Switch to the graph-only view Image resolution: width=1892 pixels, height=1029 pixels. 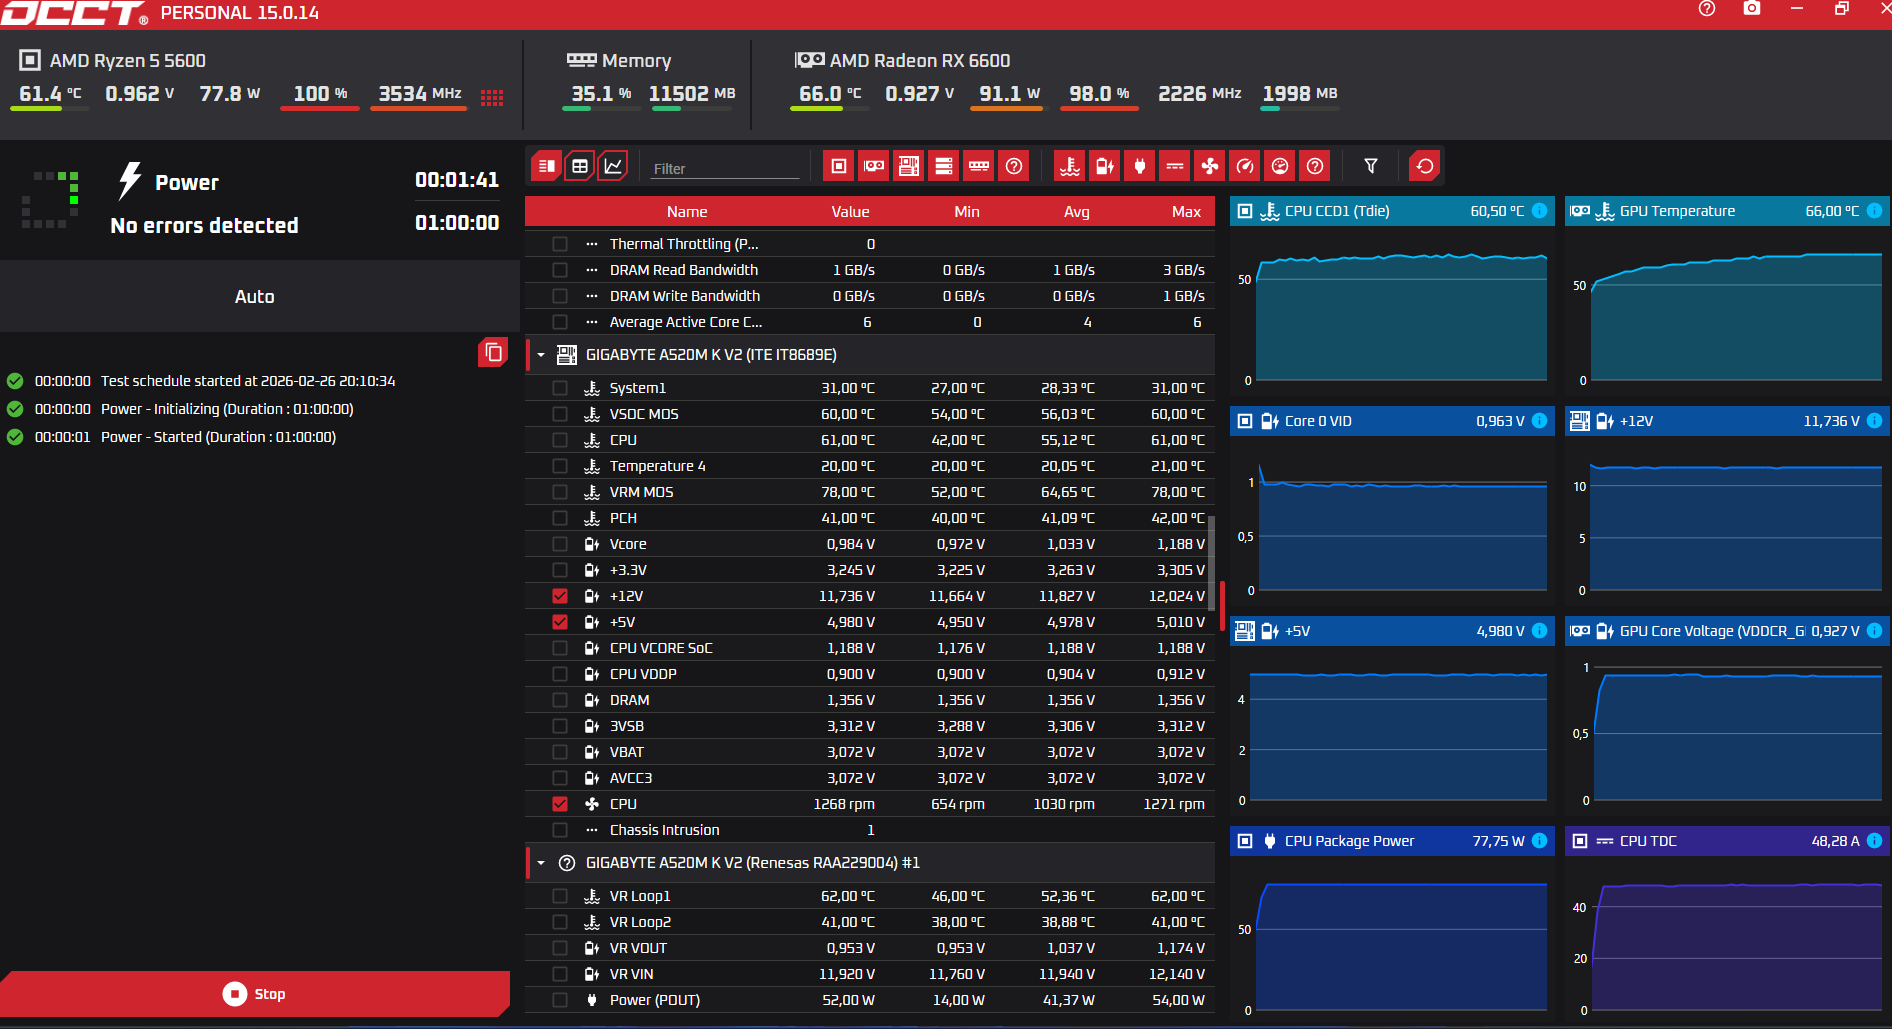[613, 167]
